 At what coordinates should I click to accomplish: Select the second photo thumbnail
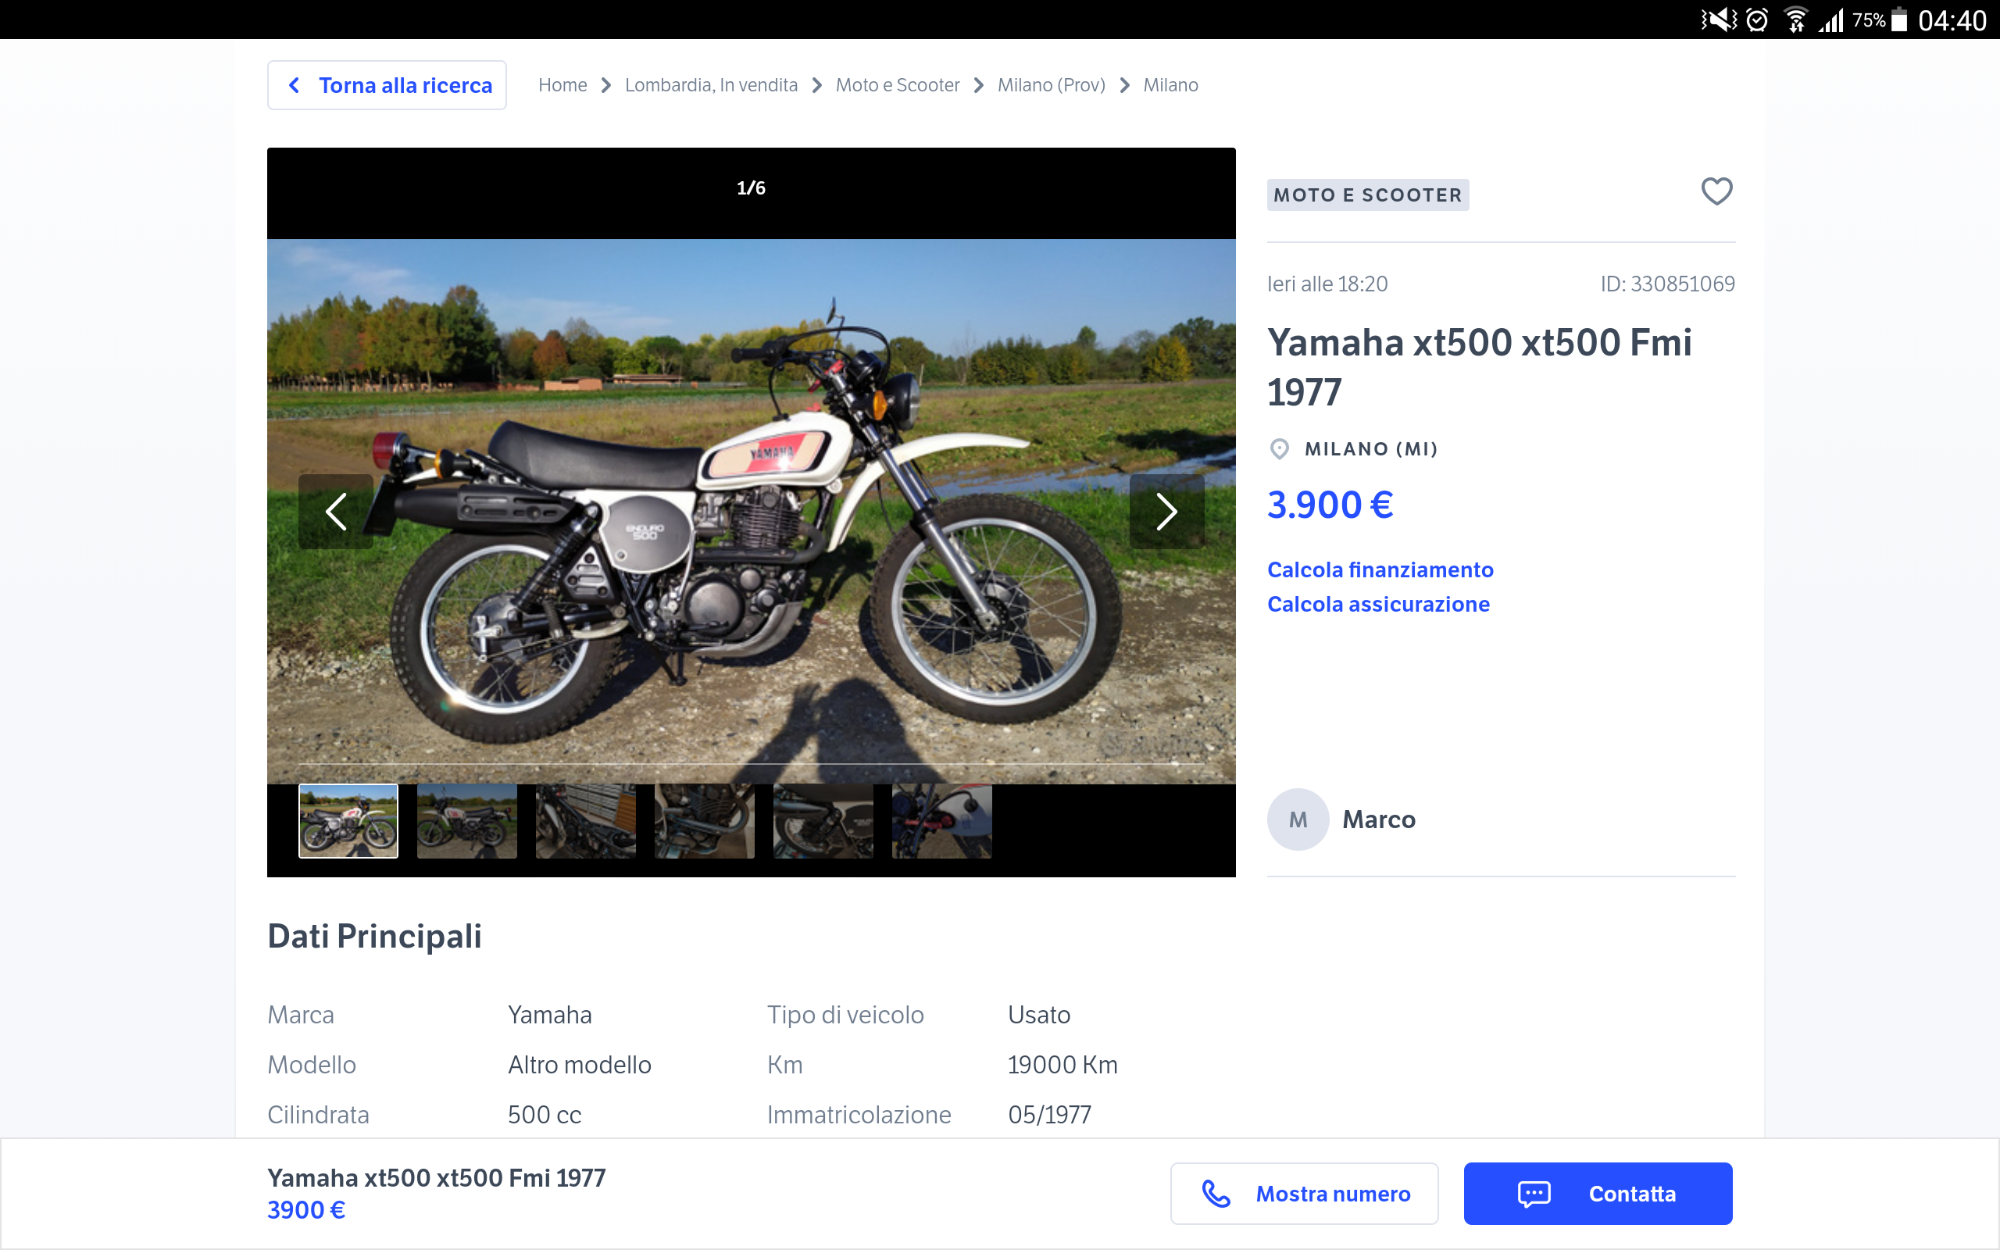click(x=467, y=821)
